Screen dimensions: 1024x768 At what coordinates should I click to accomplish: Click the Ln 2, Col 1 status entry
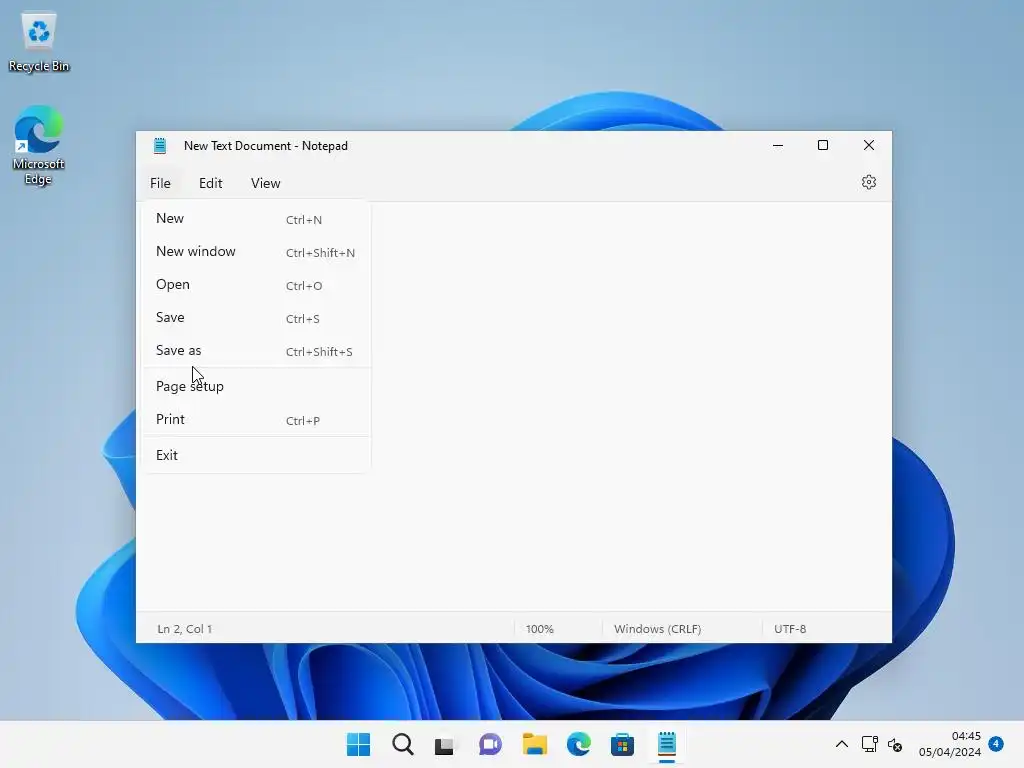pos(185,629)
